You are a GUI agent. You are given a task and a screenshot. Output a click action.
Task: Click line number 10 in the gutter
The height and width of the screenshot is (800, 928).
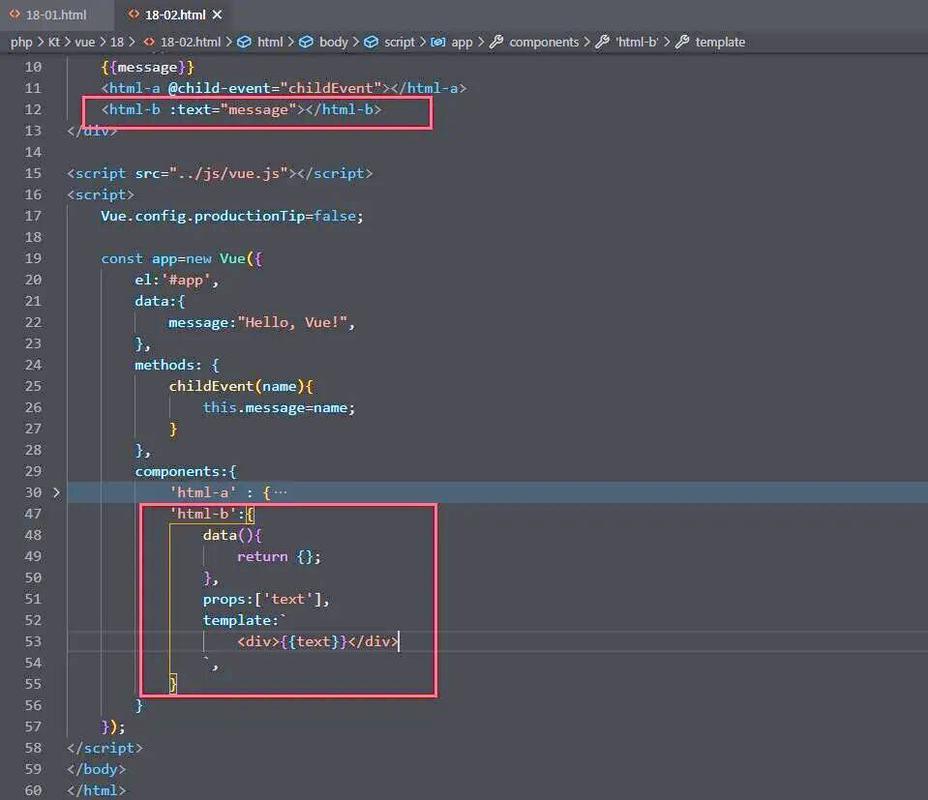pos(33,67)
